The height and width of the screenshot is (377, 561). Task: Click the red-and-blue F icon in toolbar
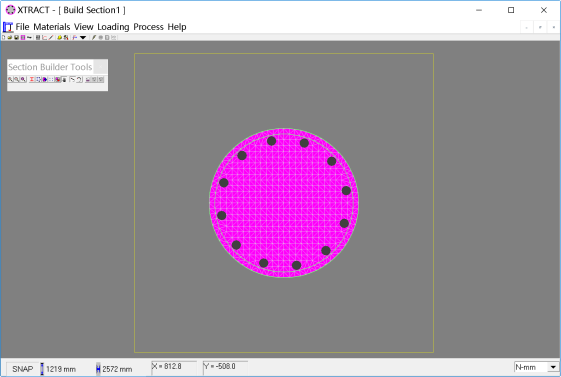(x=74, y=38)
